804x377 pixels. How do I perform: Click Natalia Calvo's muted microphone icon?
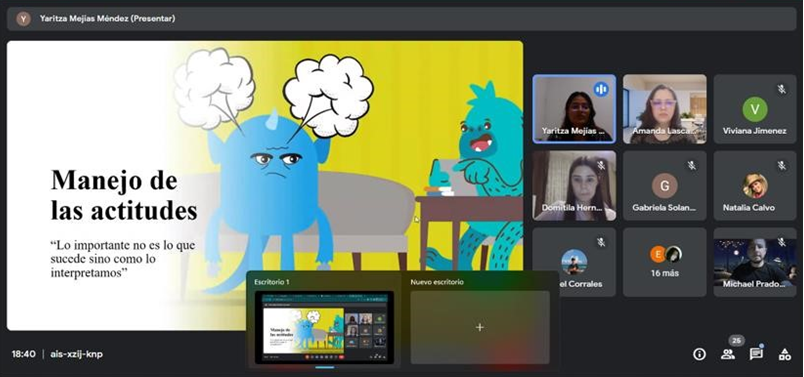[781, 165]
